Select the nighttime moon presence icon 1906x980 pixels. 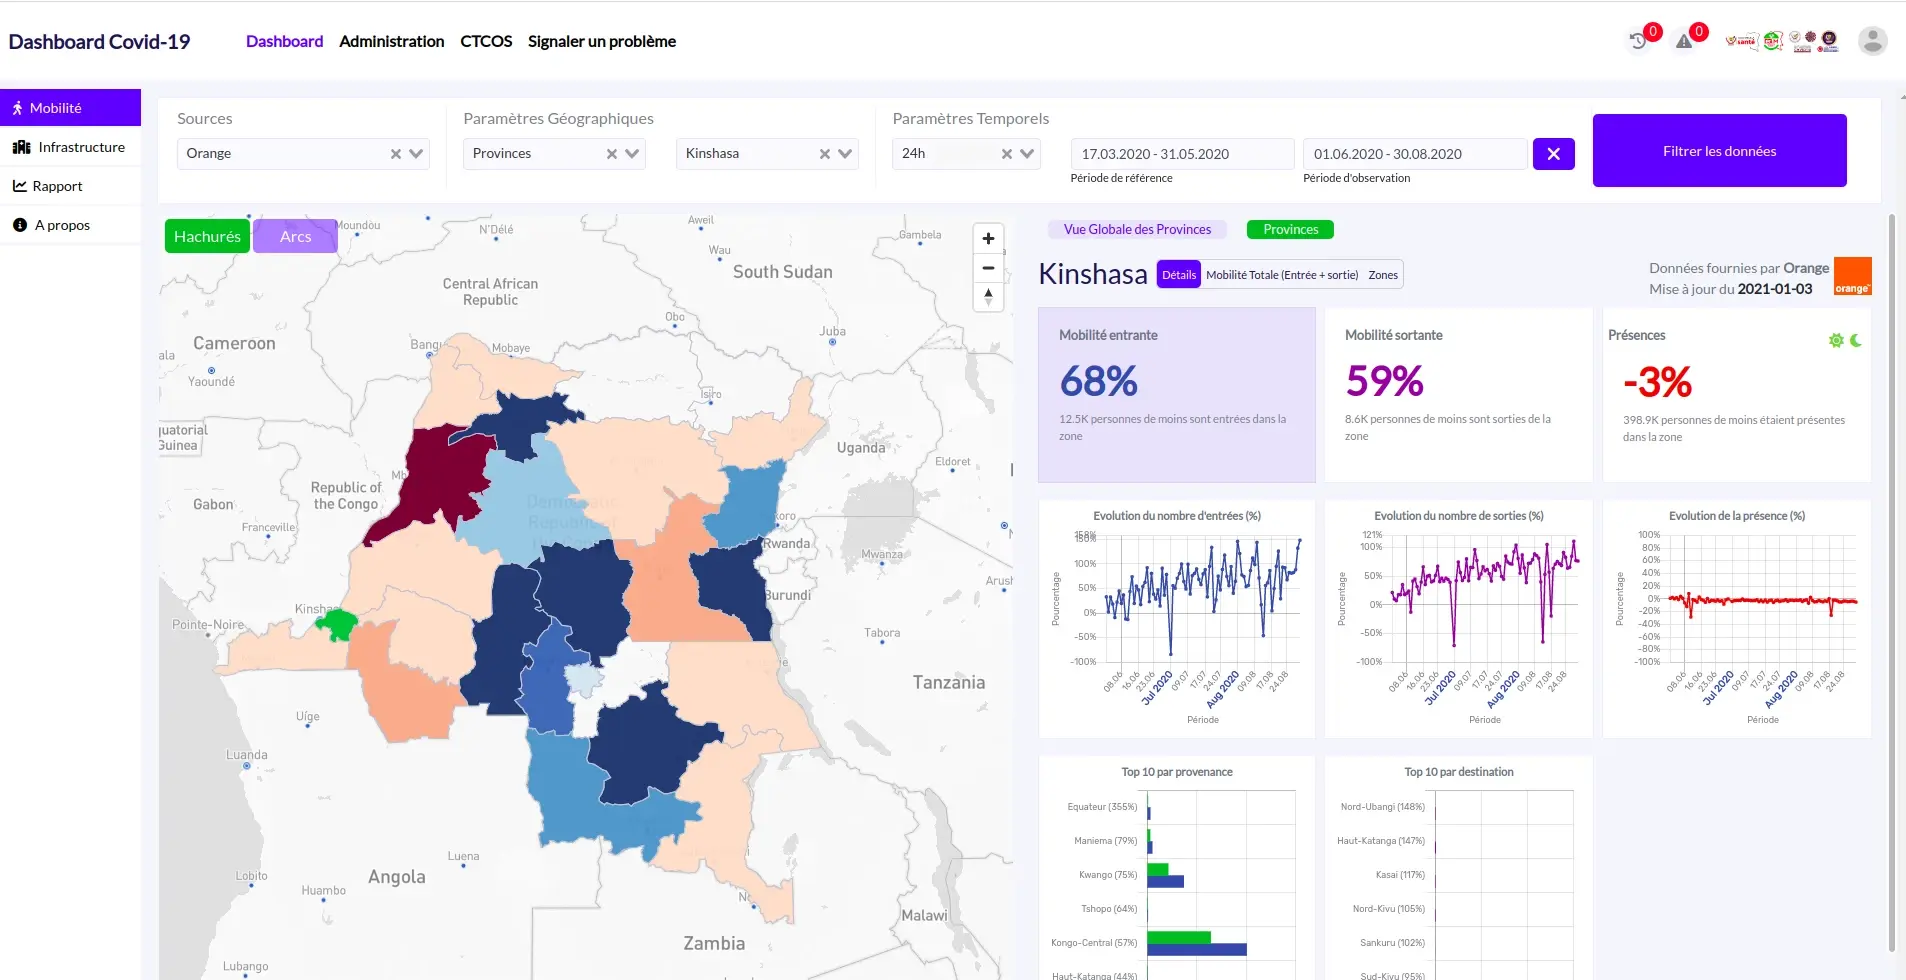coord(1856,341)
